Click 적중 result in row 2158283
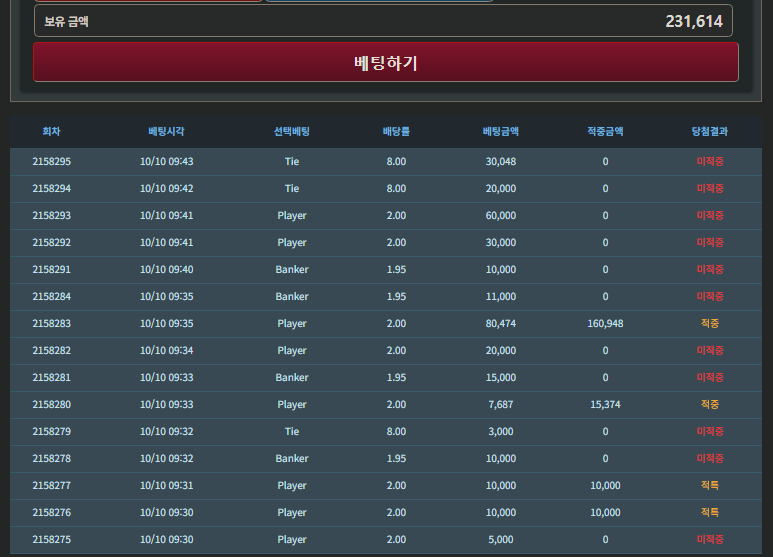Viewport: 773px width, 557px height. [x=710, y=324]
